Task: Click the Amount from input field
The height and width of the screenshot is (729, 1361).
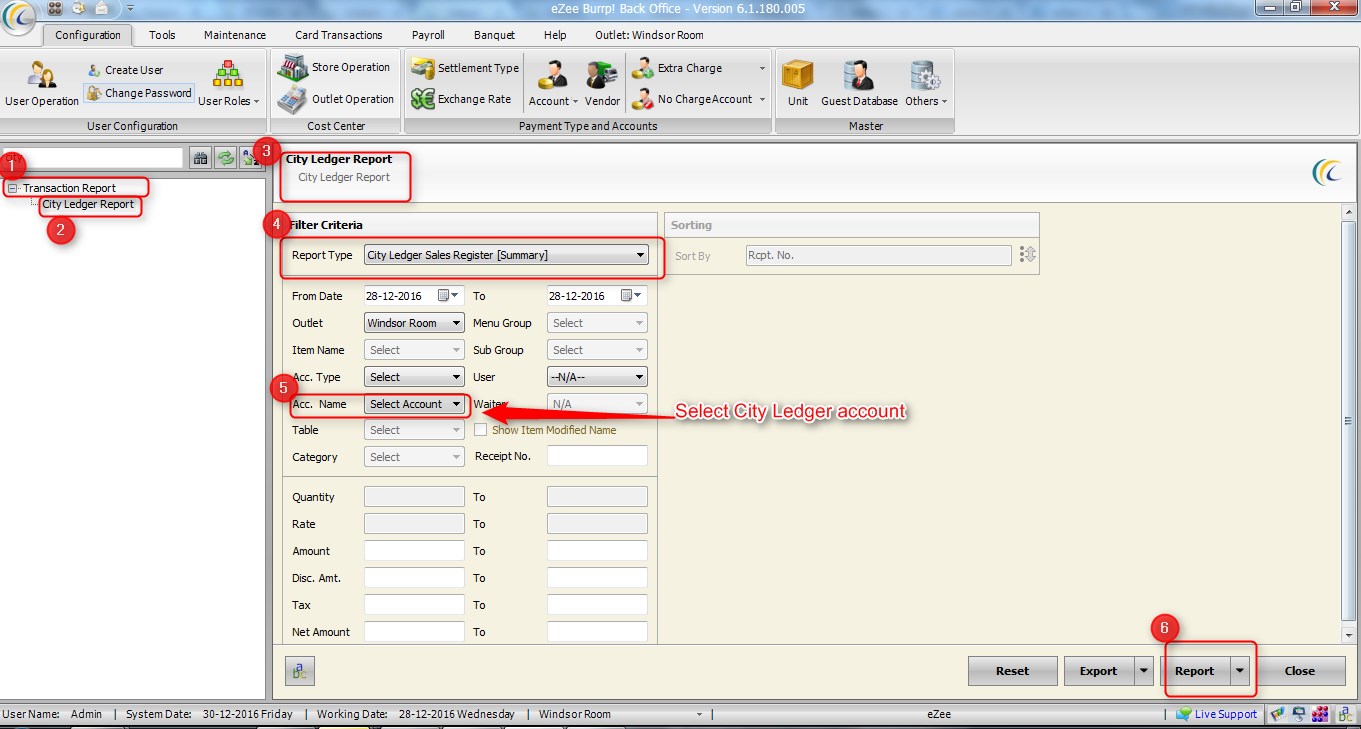Action: (414, 551)
